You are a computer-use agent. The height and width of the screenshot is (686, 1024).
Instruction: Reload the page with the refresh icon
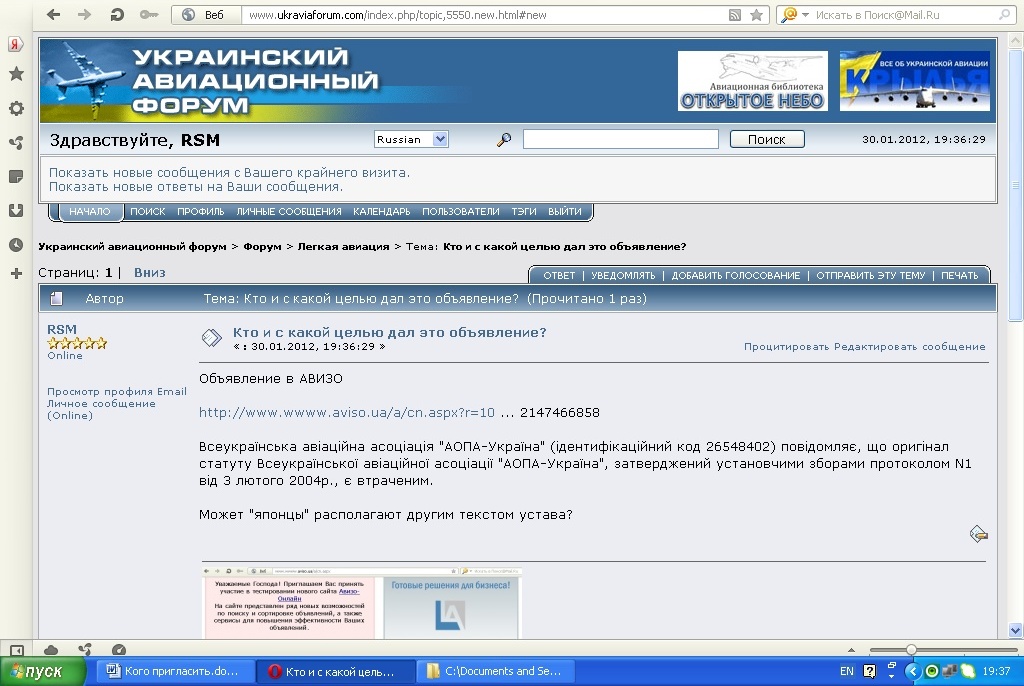tap(117, 15)
